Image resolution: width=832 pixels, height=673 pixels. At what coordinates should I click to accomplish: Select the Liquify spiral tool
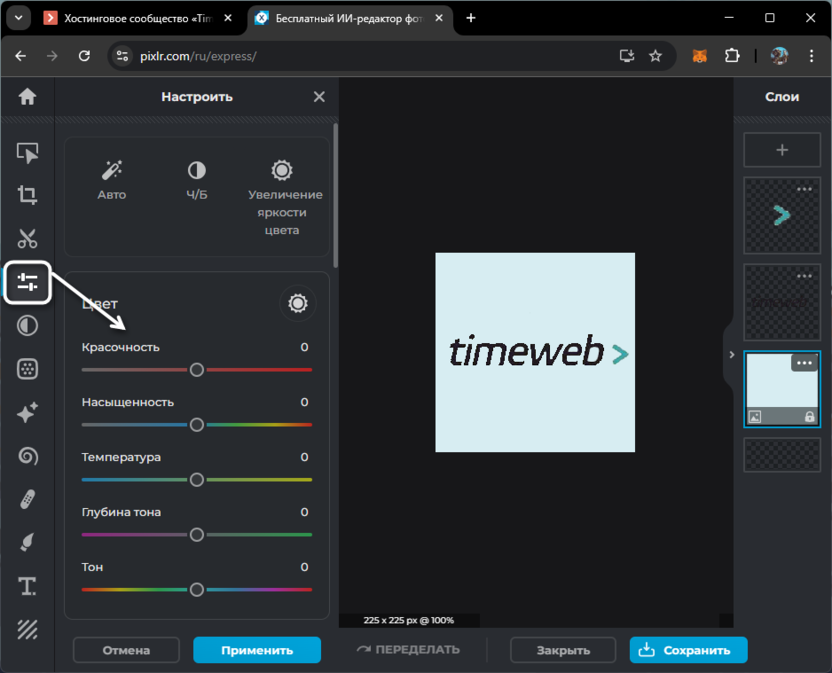[27, 456]
